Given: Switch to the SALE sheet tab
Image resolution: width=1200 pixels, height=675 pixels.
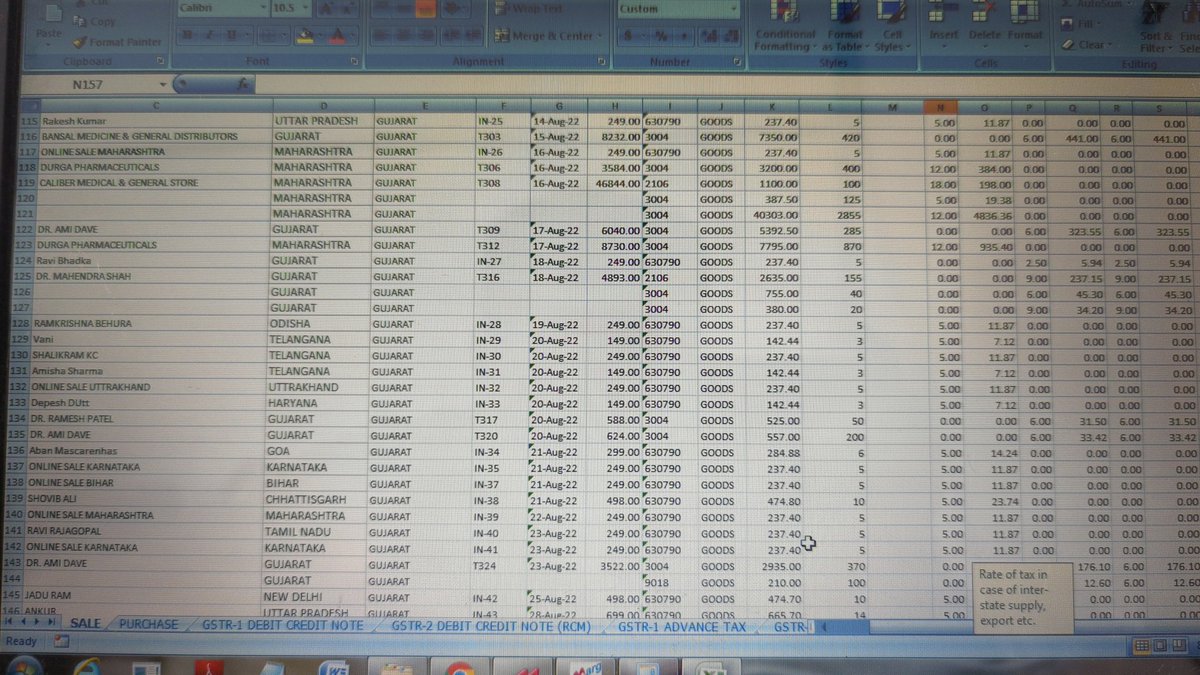Looking at the screenshot, I should pos(85,624).
